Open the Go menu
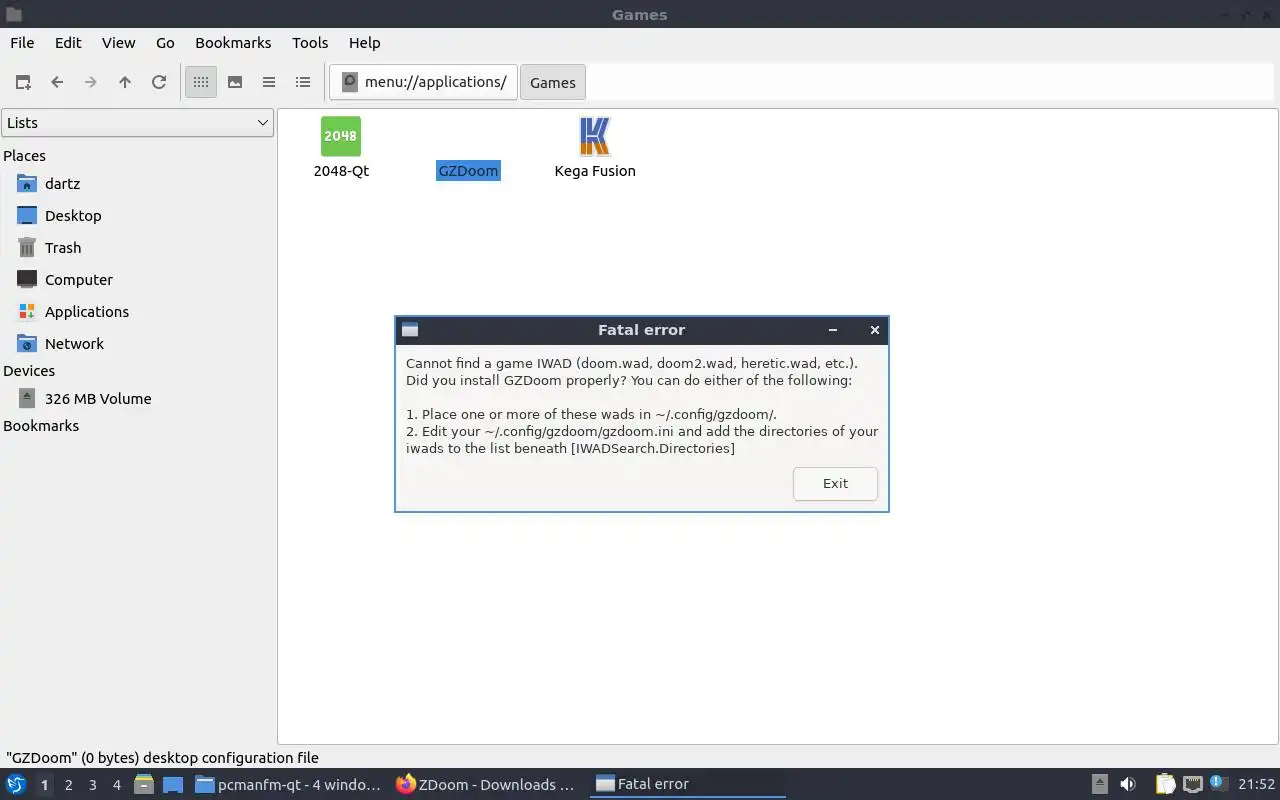 click(165, 42)
